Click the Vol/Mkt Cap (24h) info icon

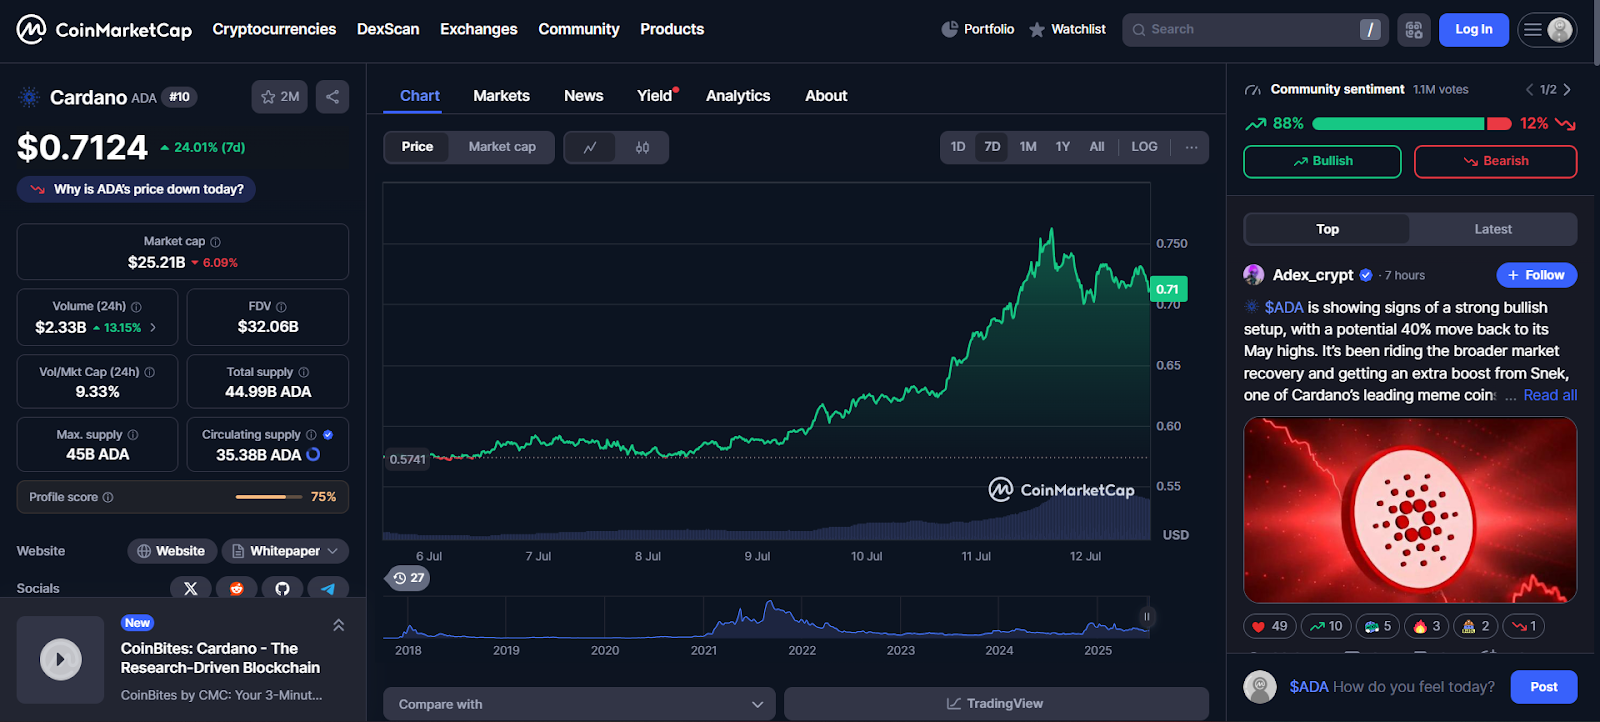click(150, 372)
